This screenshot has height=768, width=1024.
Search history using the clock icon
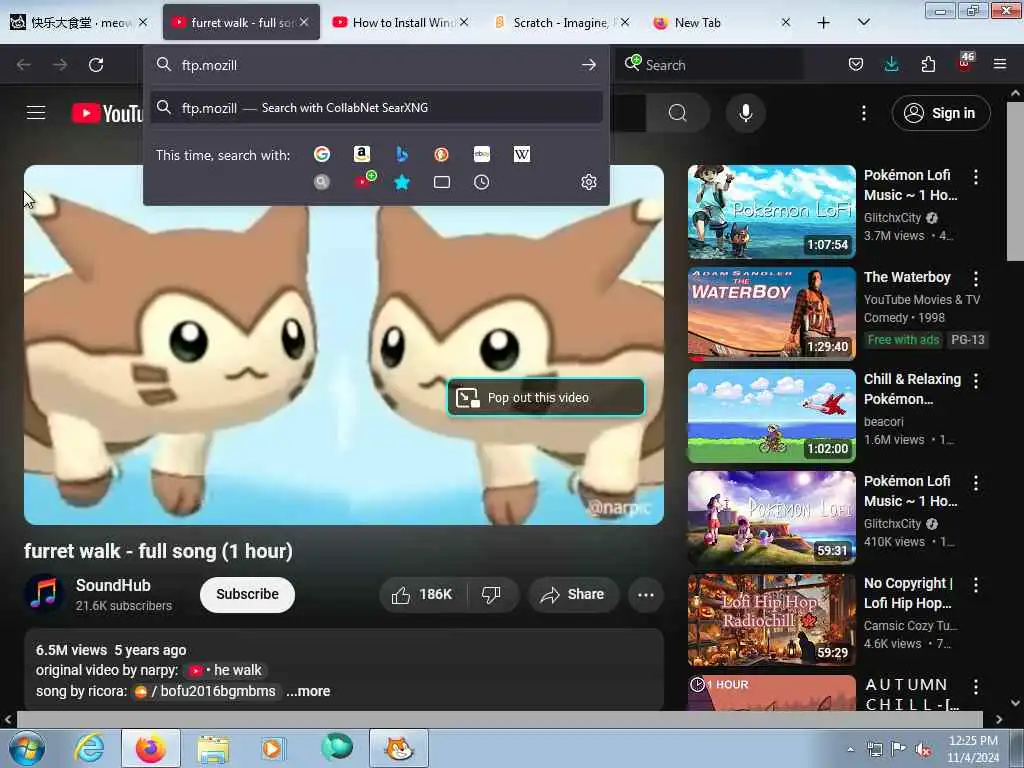[481, 182]
